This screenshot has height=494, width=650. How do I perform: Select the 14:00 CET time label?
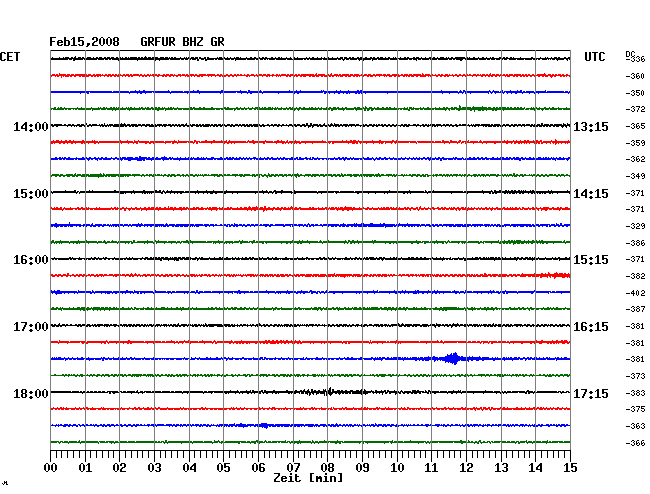(x=31, y=127)
